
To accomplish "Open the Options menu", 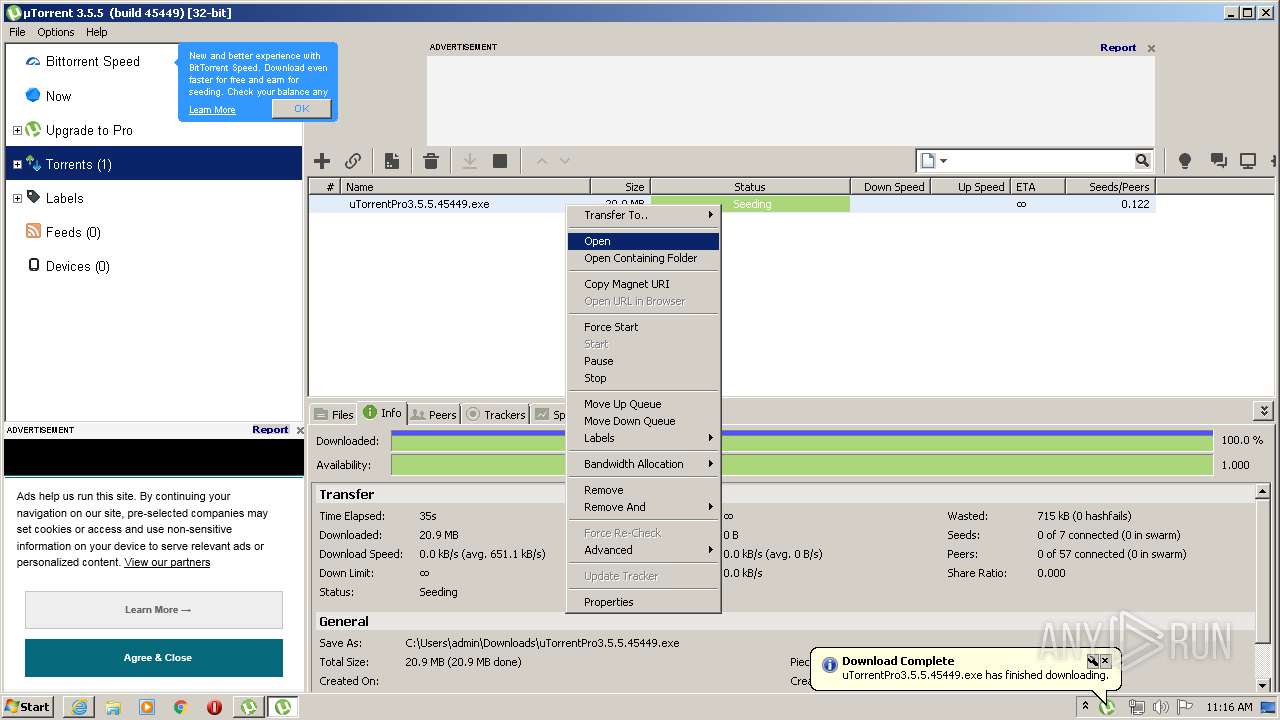I will pos(56,32).
